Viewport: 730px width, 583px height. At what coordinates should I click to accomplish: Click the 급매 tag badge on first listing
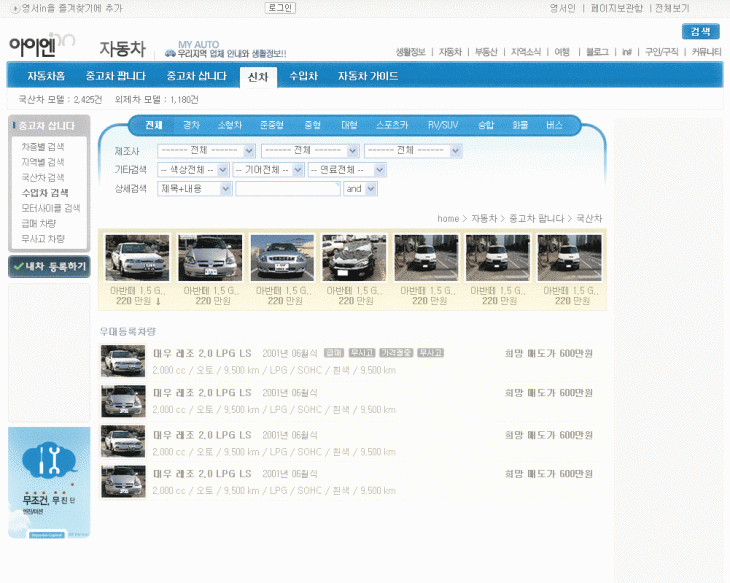(334, 353)
